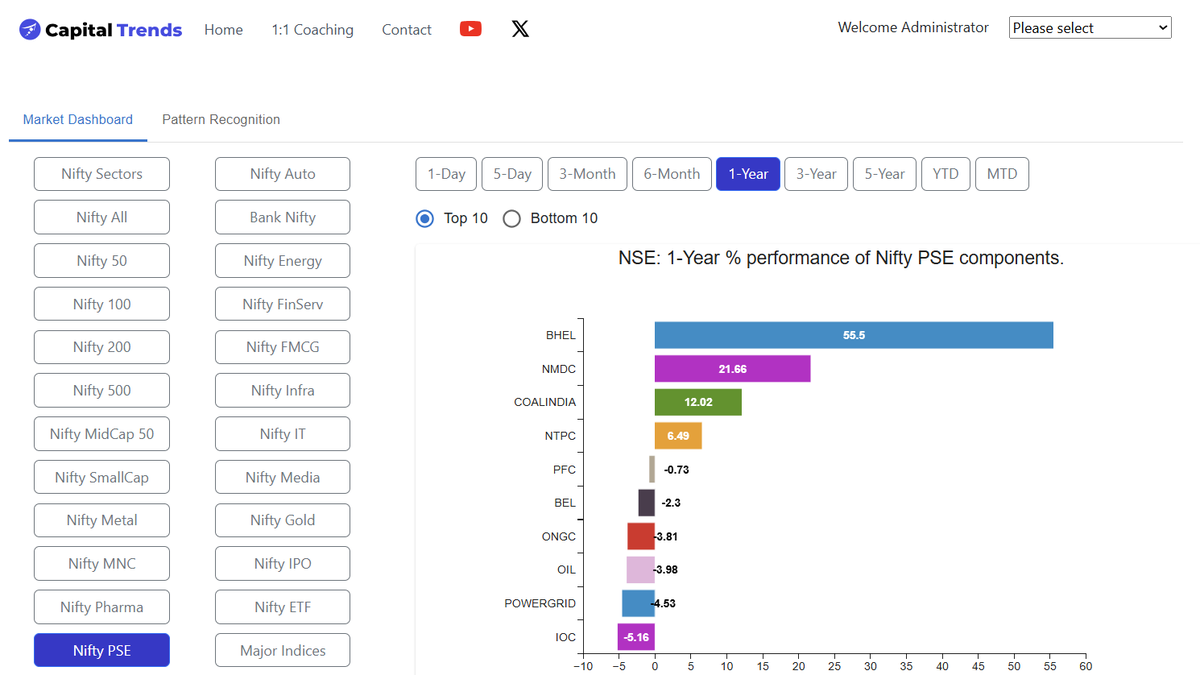Choose the 5-Day period button
Viewport: 1200px width, 675px height.
(x=512, y=174)
